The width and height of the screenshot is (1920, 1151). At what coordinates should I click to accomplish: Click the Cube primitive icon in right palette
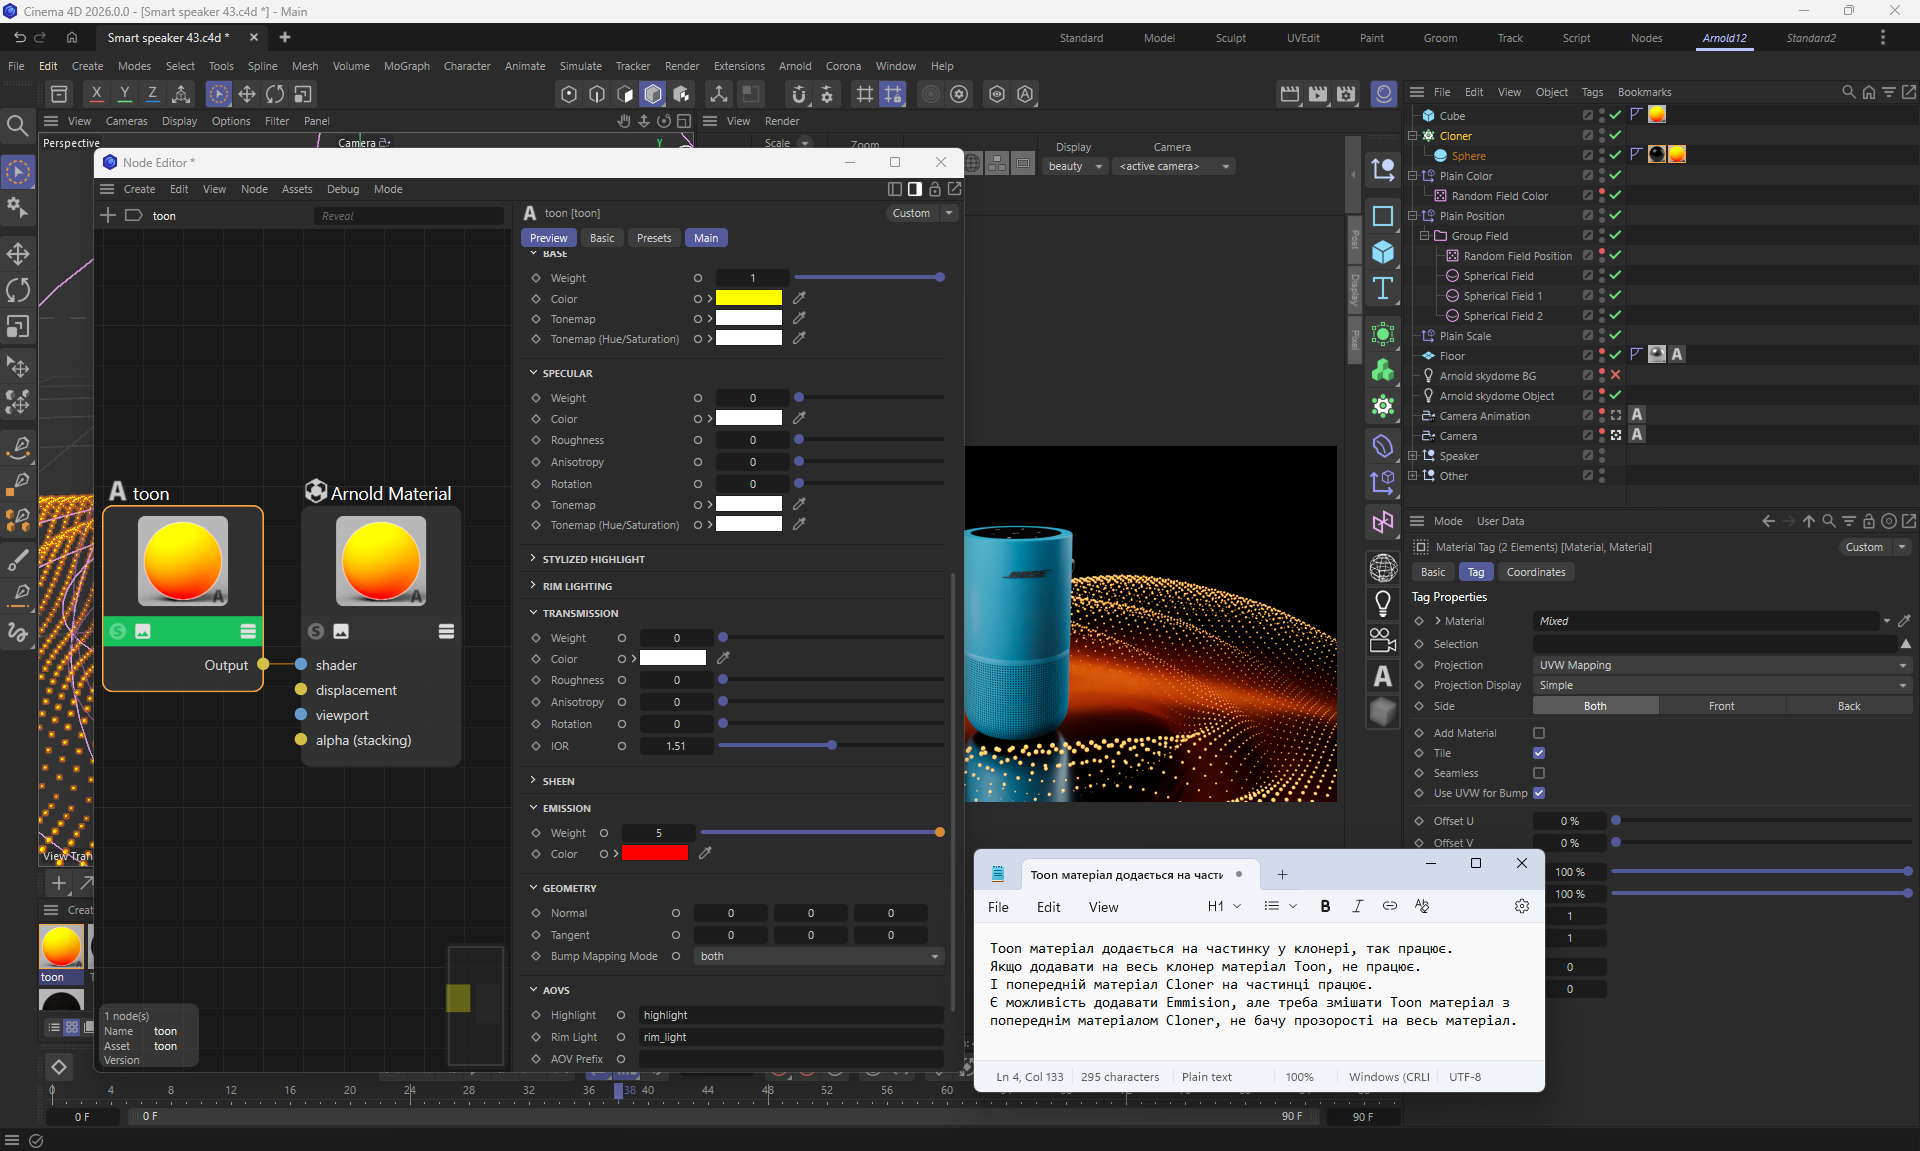coord(1383,252)
